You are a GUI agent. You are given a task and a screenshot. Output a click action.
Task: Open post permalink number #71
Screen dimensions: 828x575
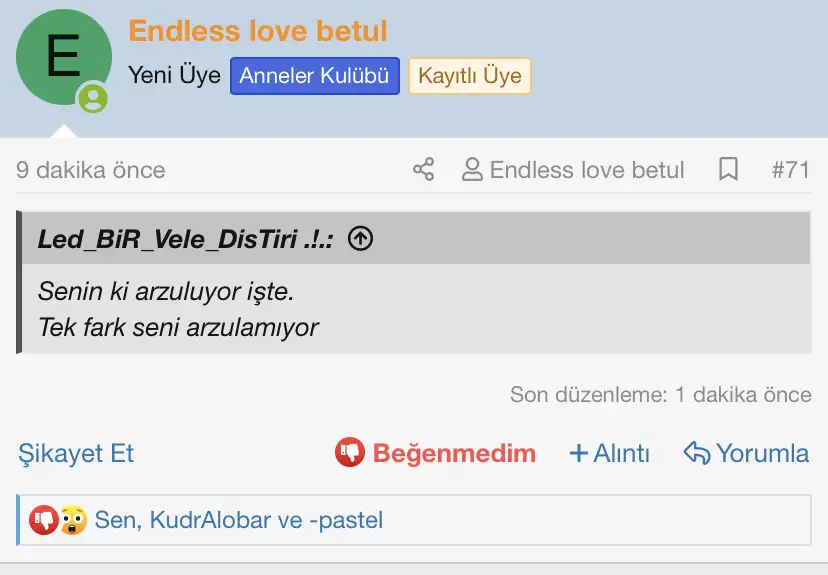790,170
